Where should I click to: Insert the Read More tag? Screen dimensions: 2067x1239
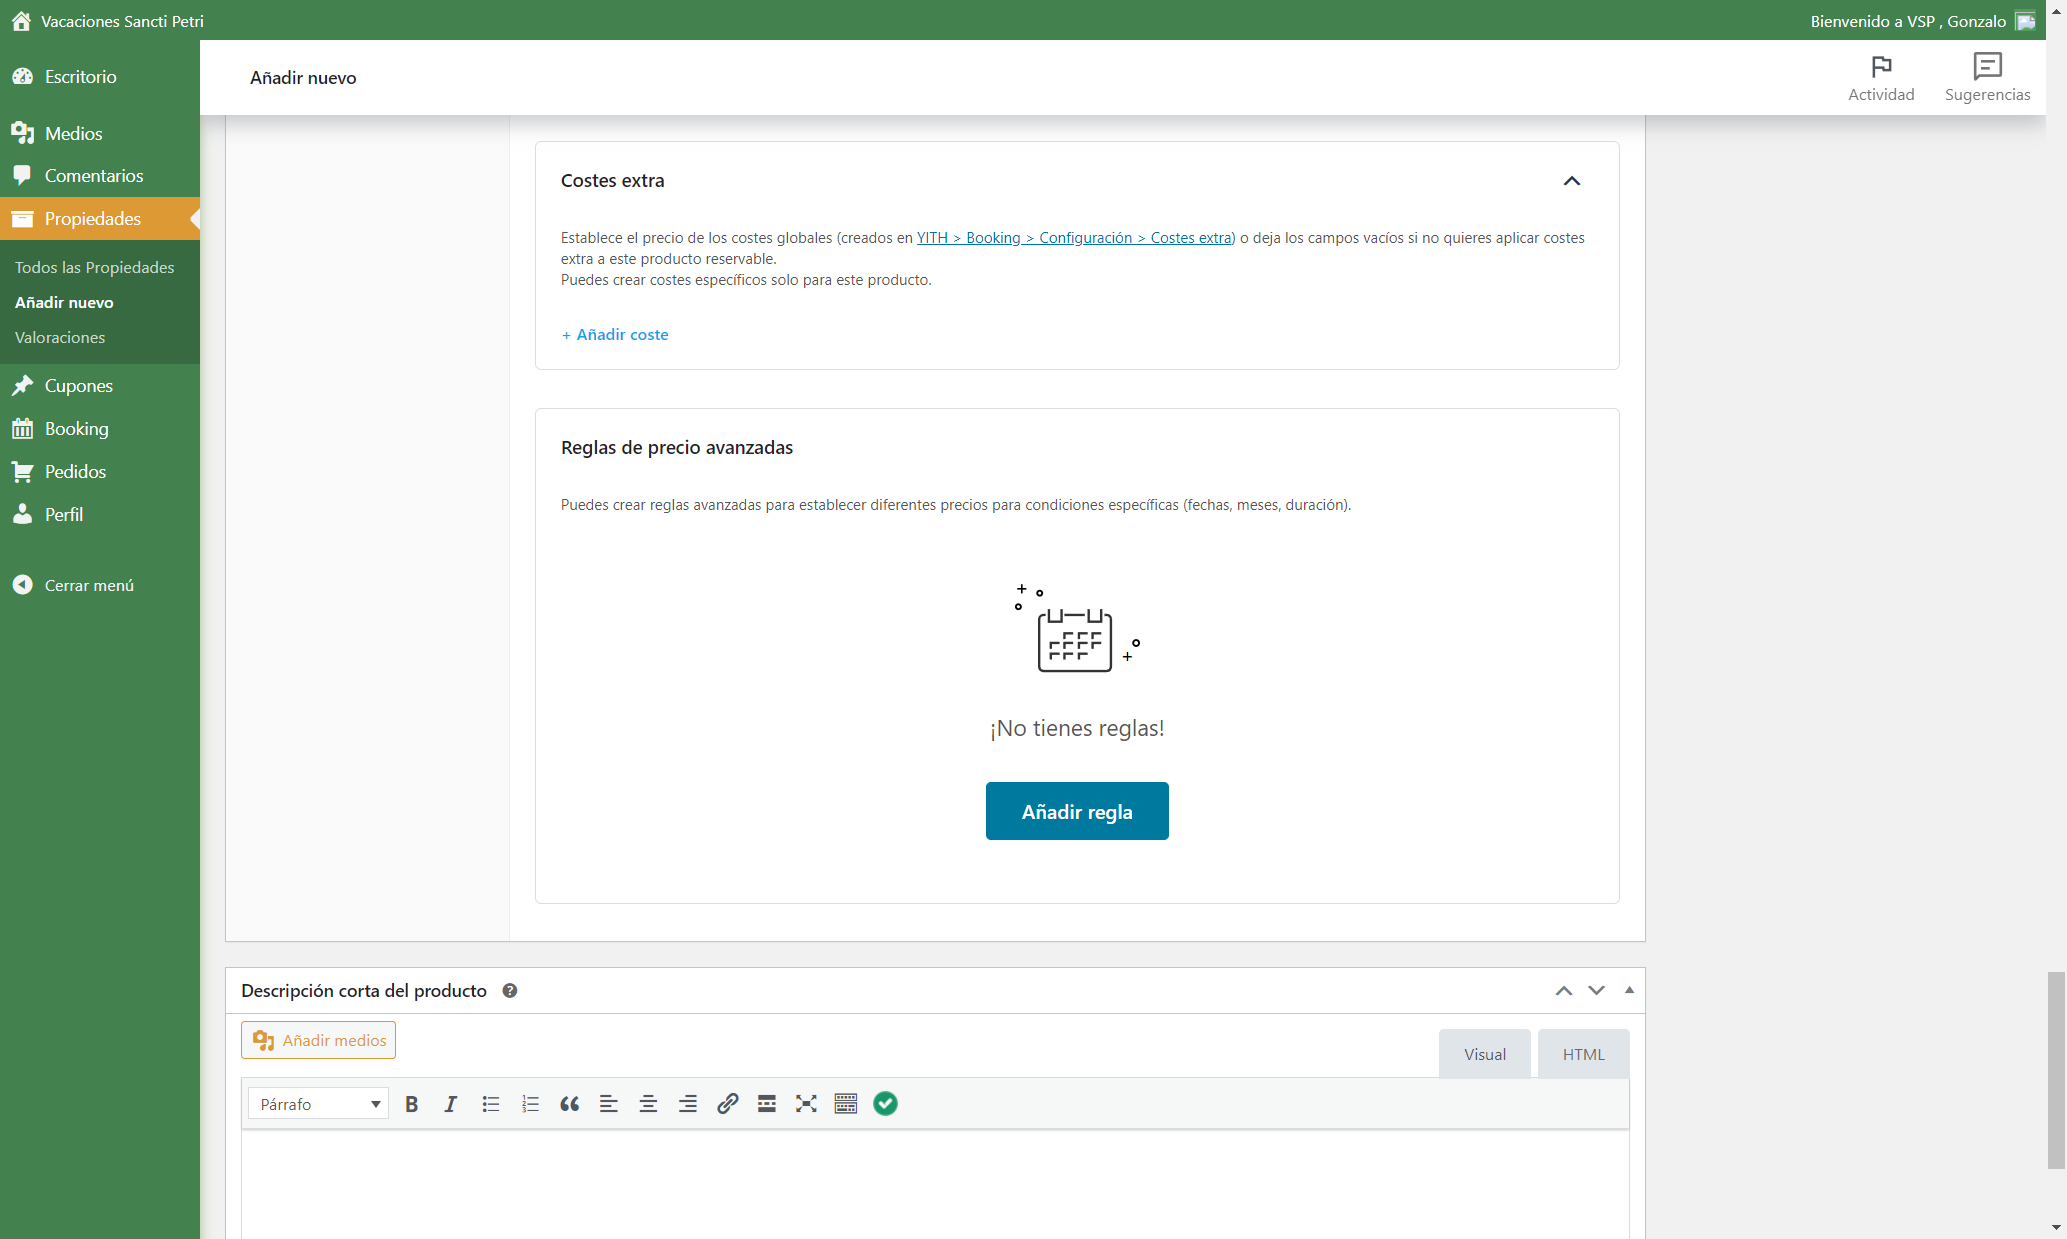pos(767,1104)
